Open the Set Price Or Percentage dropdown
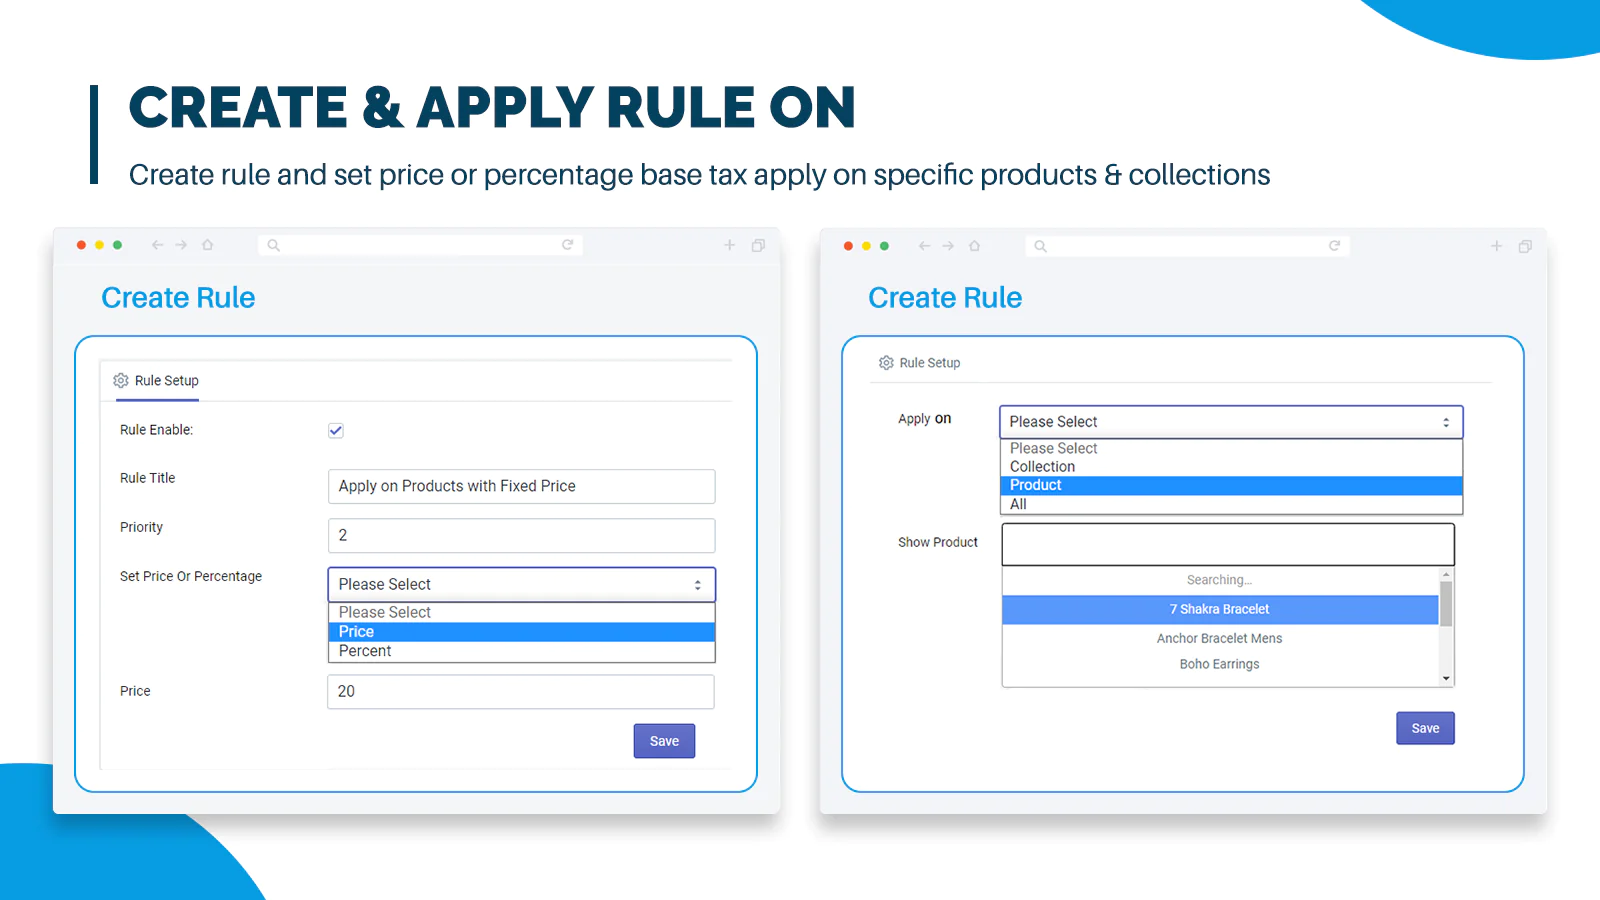 [x=521, y=585]
